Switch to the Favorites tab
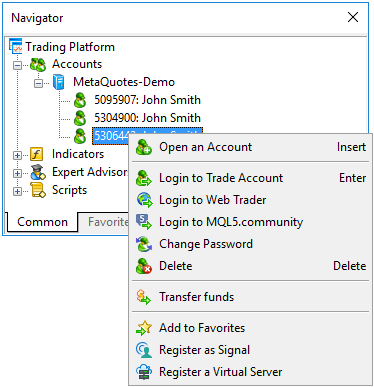Viewport: 374px width, 387px height. coord(104,222)
